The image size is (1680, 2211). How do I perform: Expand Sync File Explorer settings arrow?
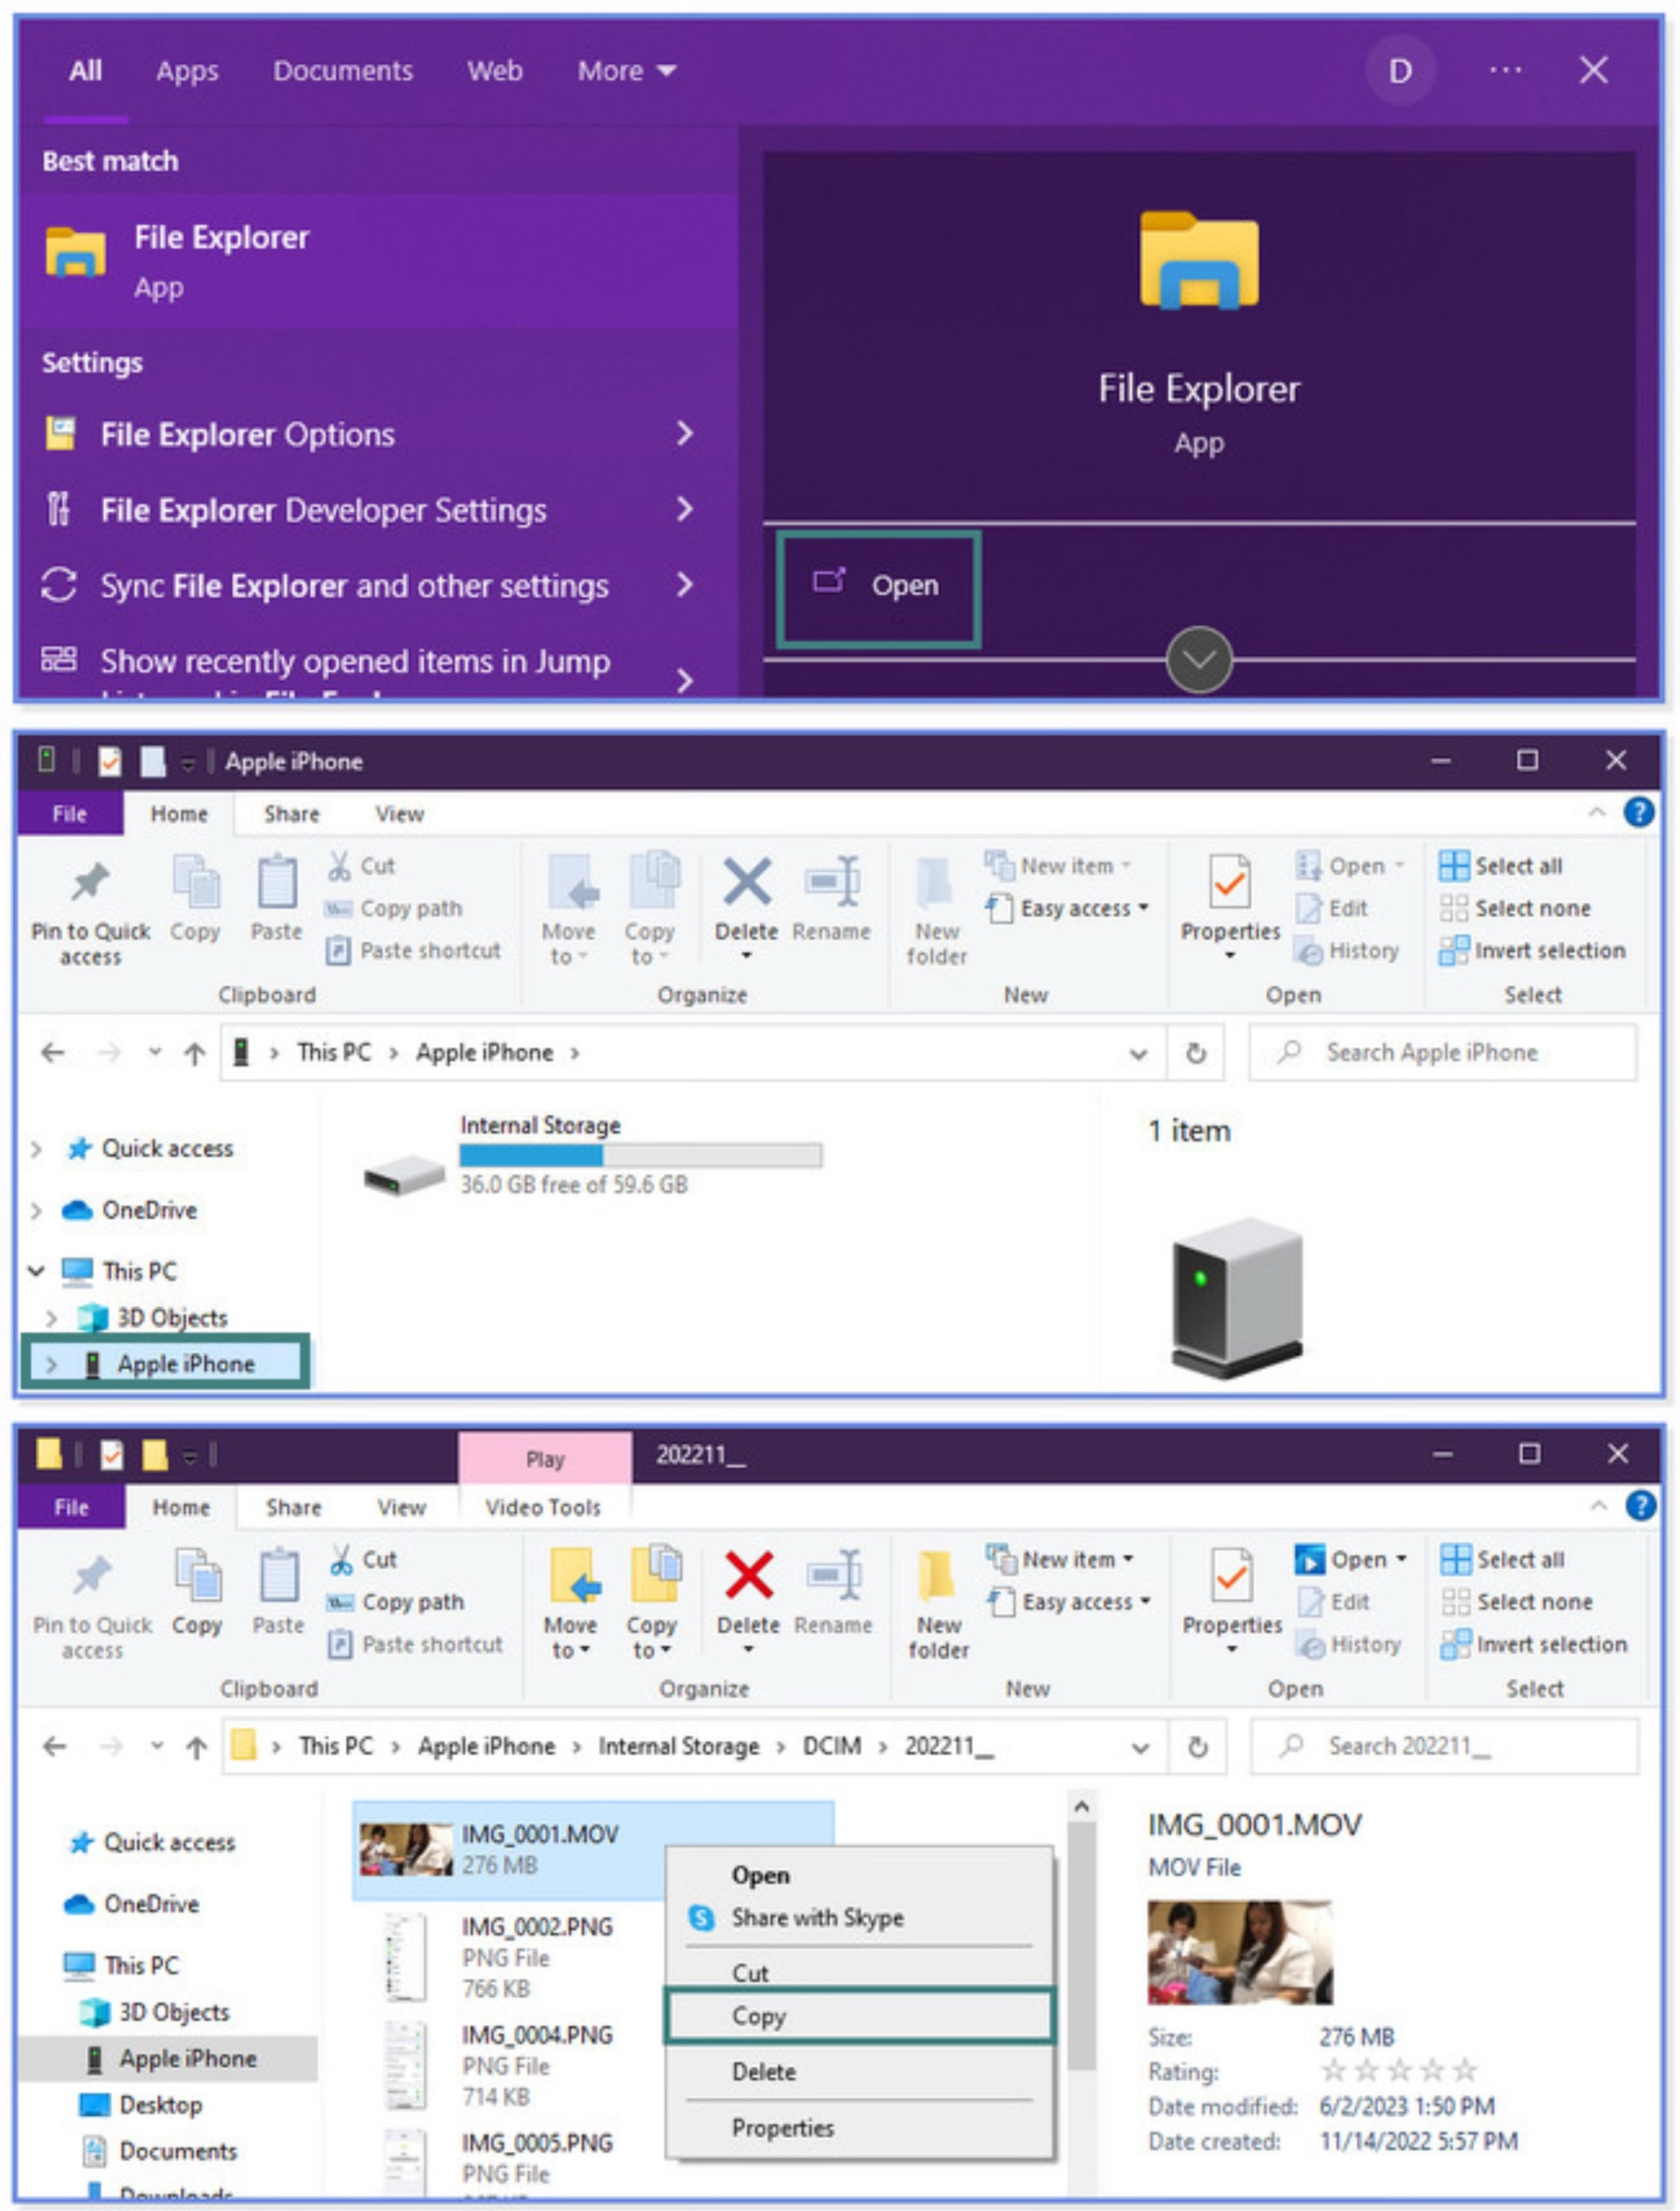point(685,585)
